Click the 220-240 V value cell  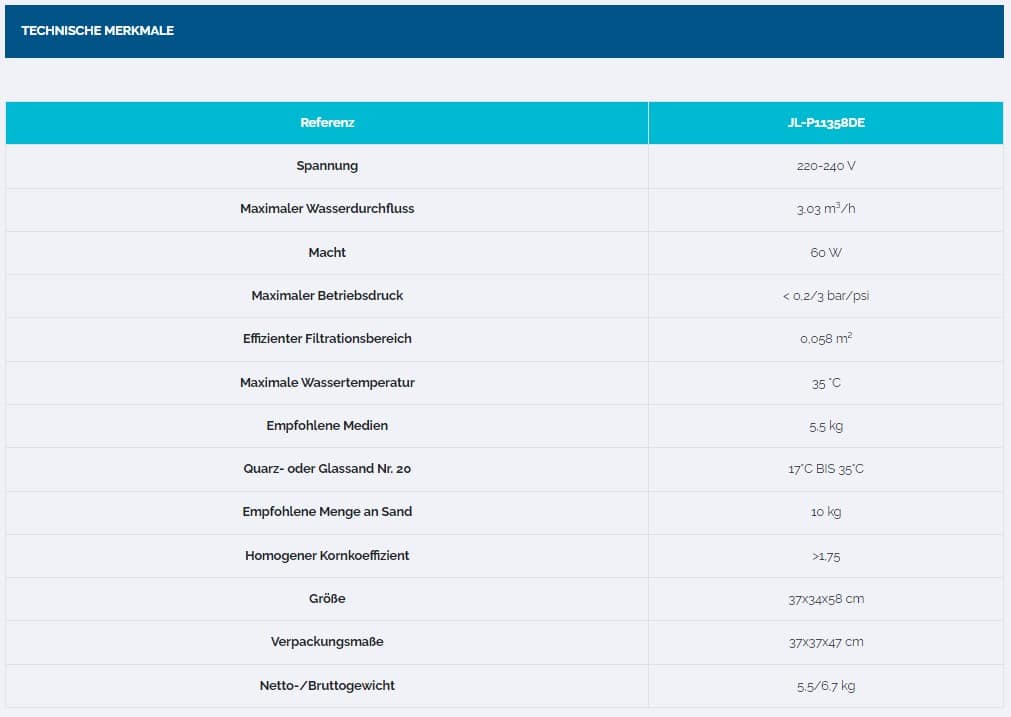point(825,166)
